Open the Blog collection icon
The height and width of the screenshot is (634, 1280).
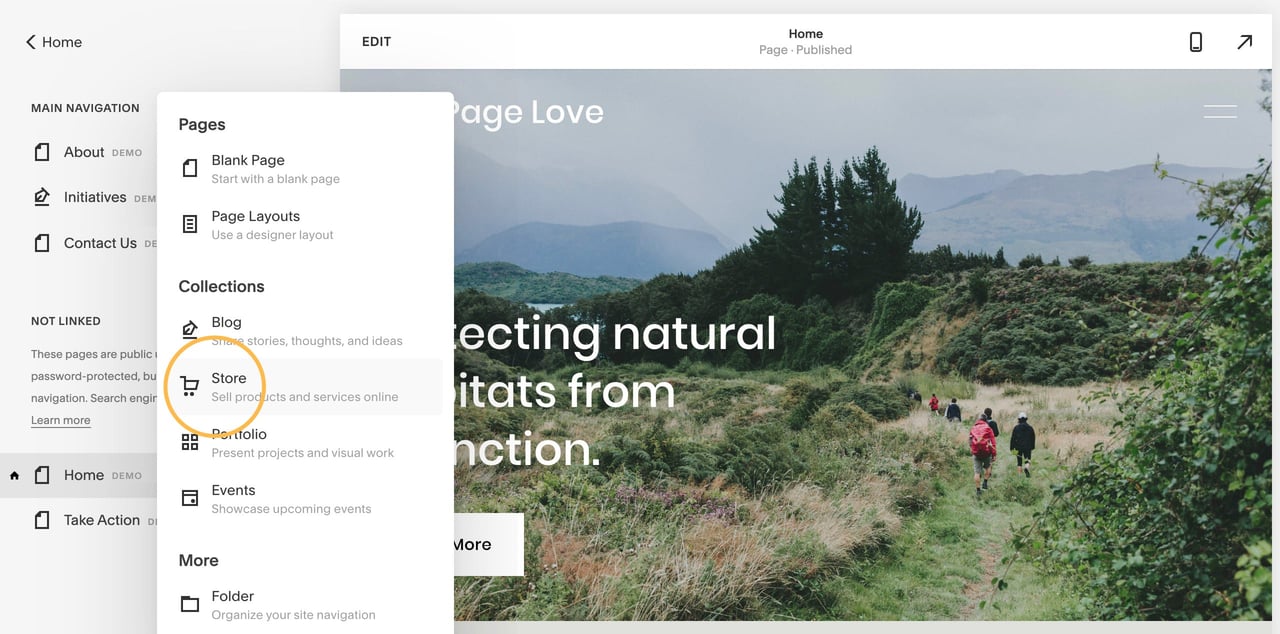tap(189, 330)
